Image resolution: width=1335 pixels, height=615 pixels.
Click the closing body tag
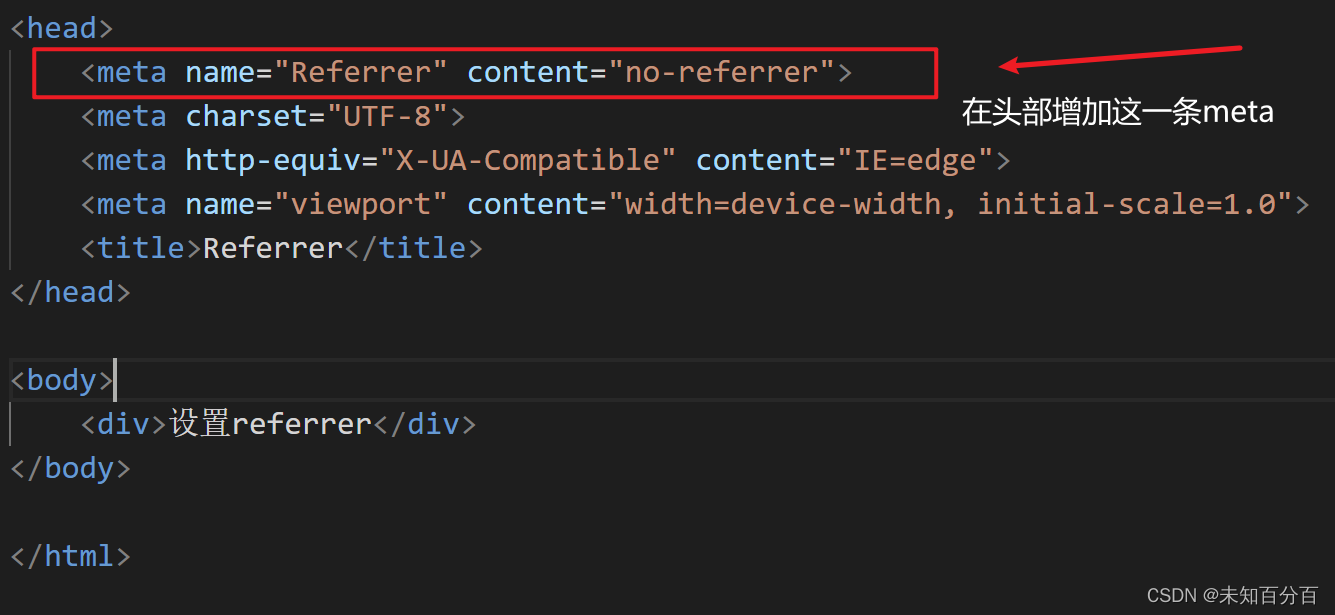(x=70, y=468)
